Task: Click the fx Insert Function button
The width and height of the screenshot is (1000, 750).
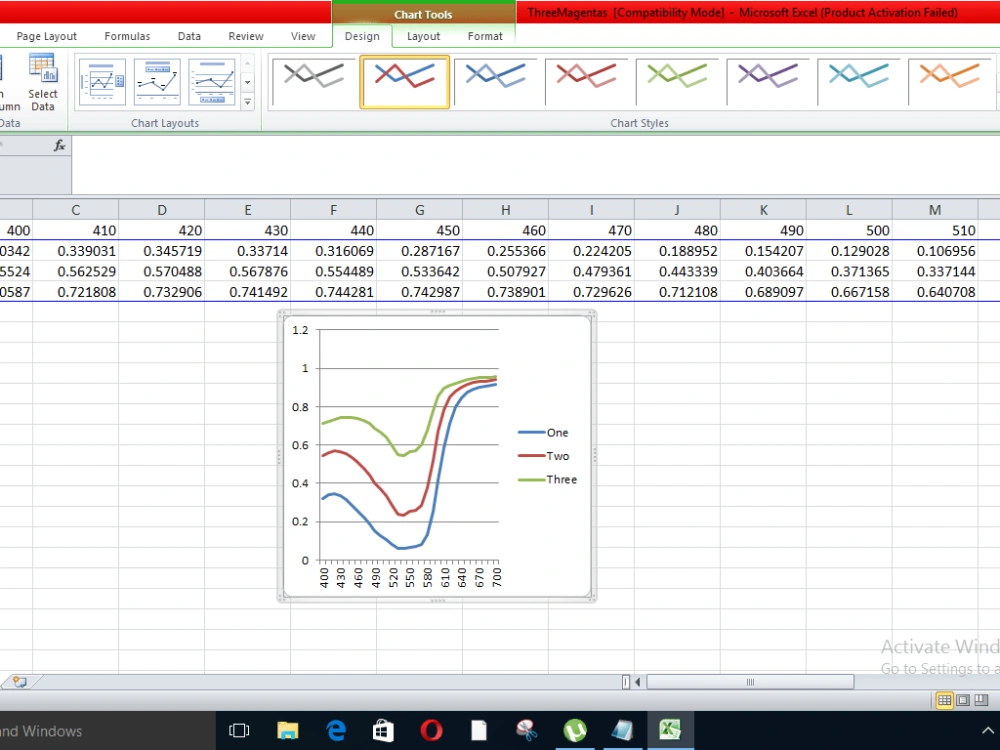Action: point(58,144)
